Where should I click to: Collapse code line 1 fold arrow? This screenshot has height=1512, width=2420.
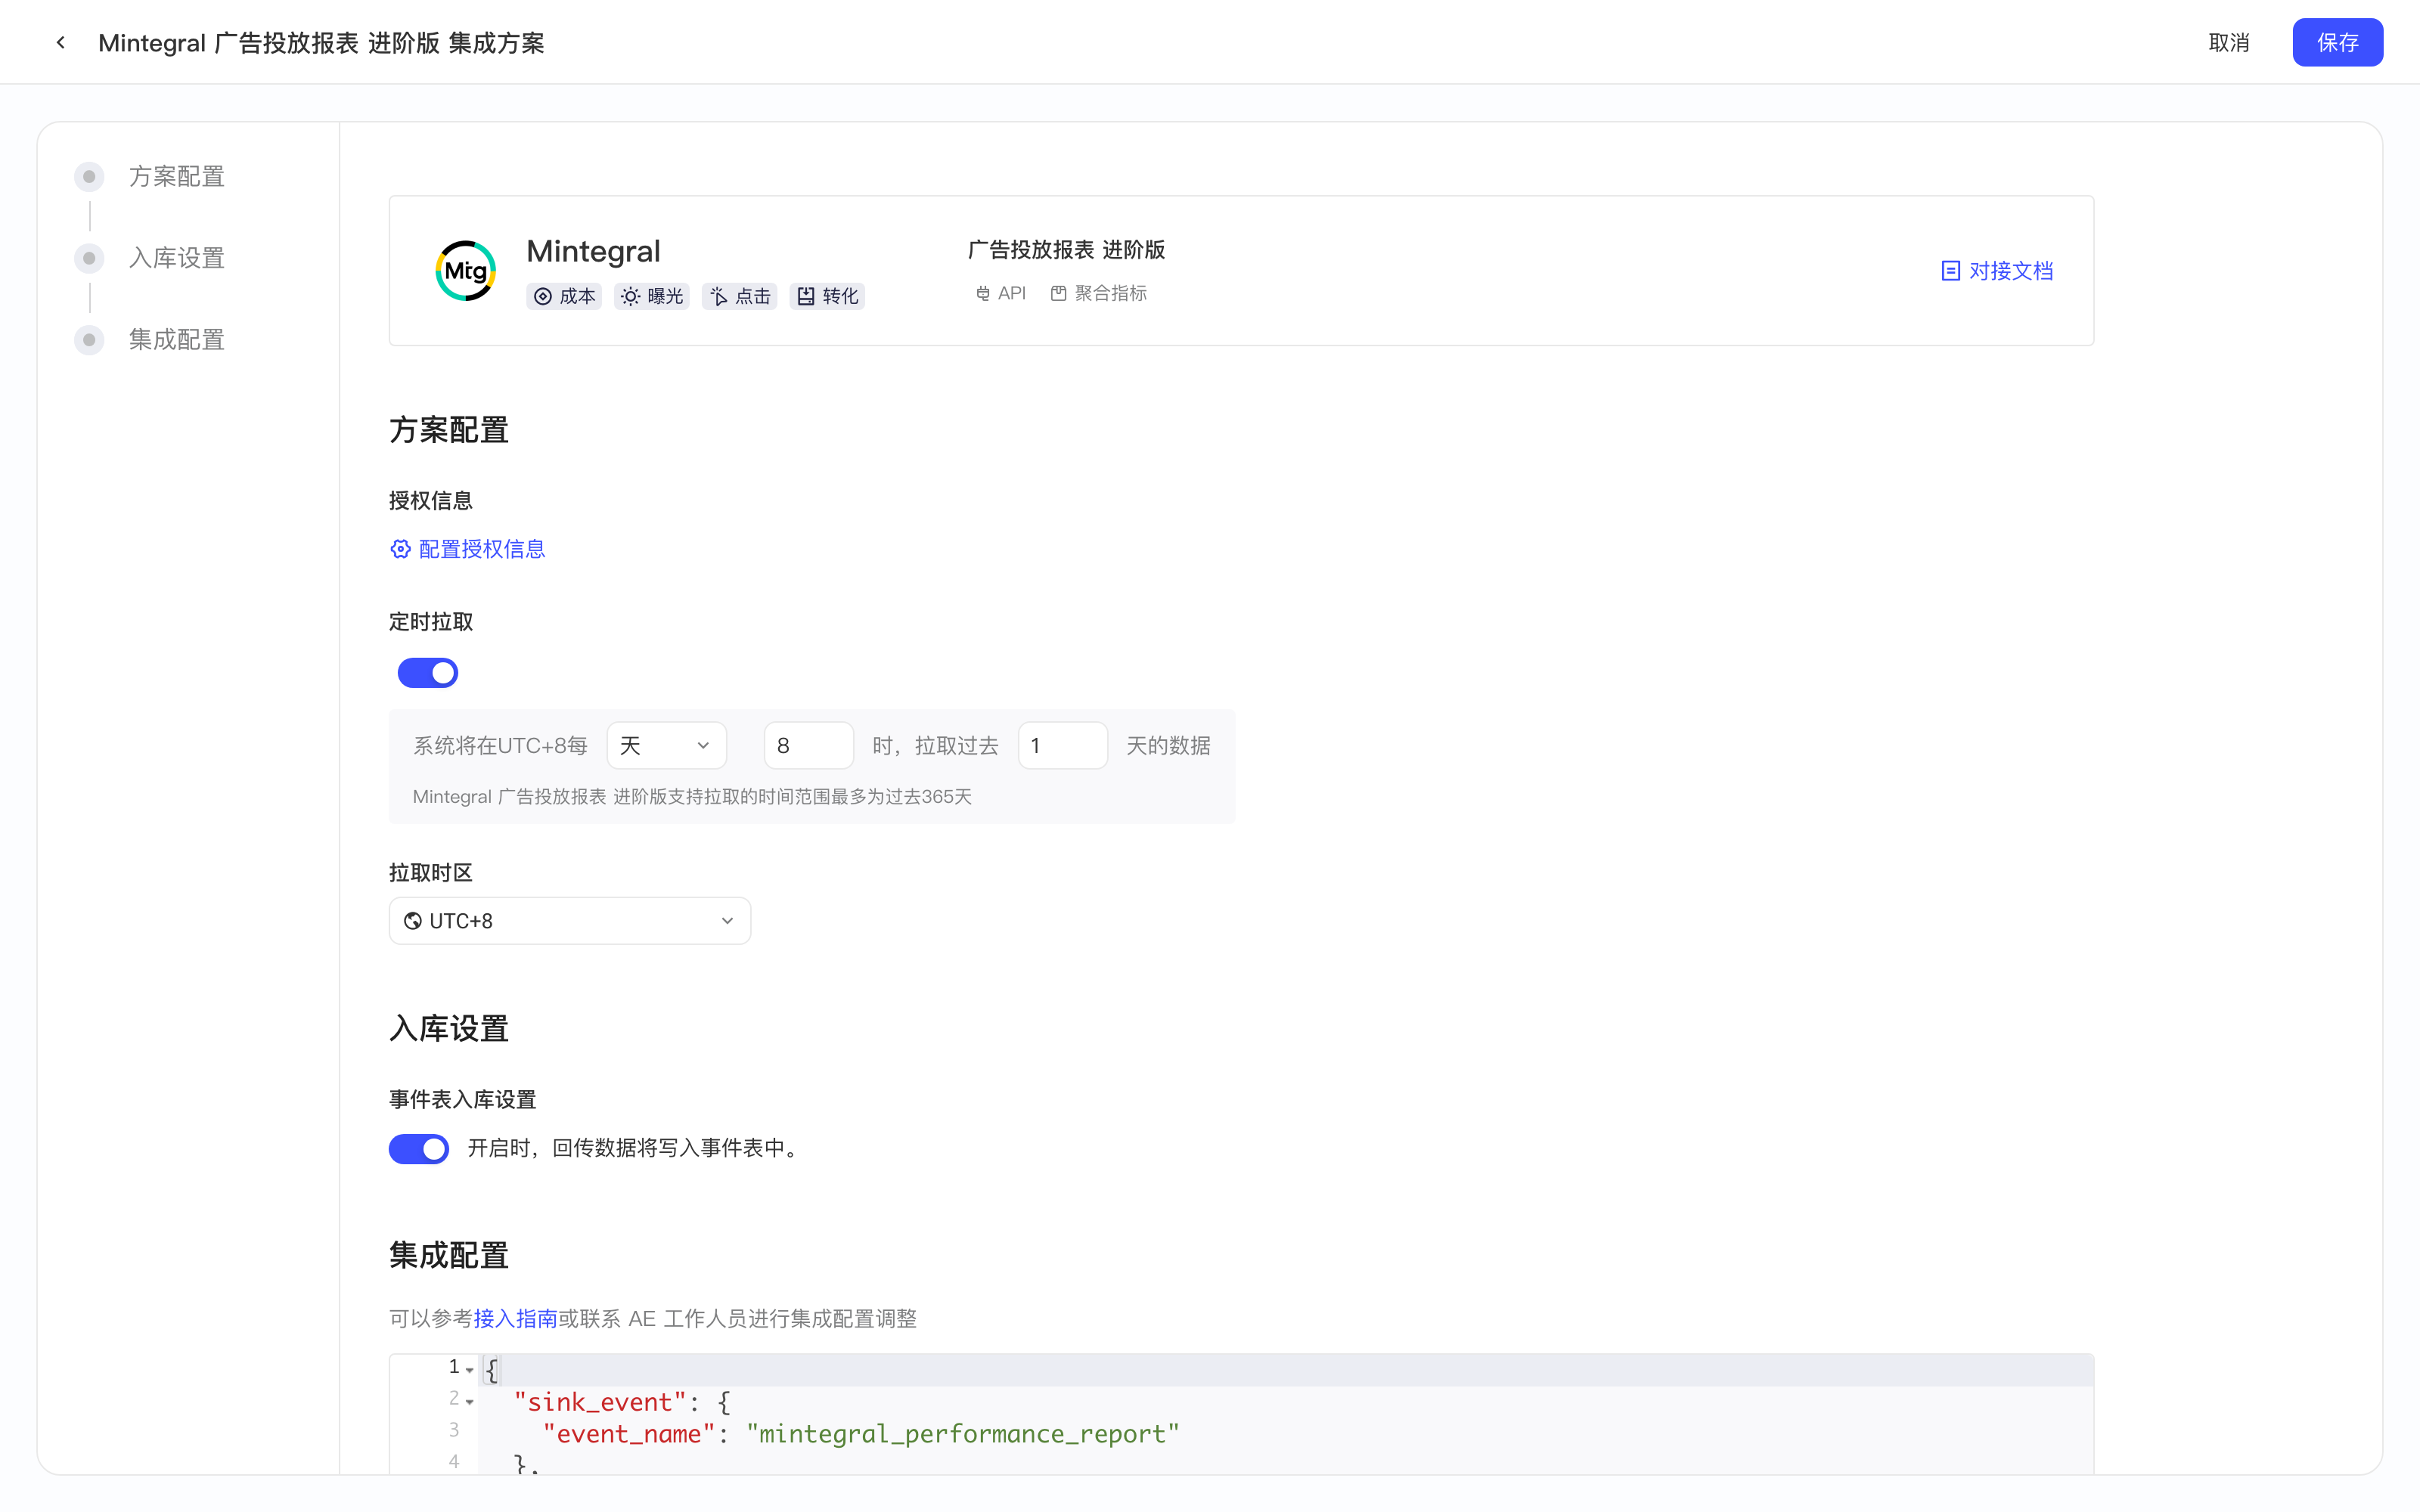click(x=470, y=1370)
